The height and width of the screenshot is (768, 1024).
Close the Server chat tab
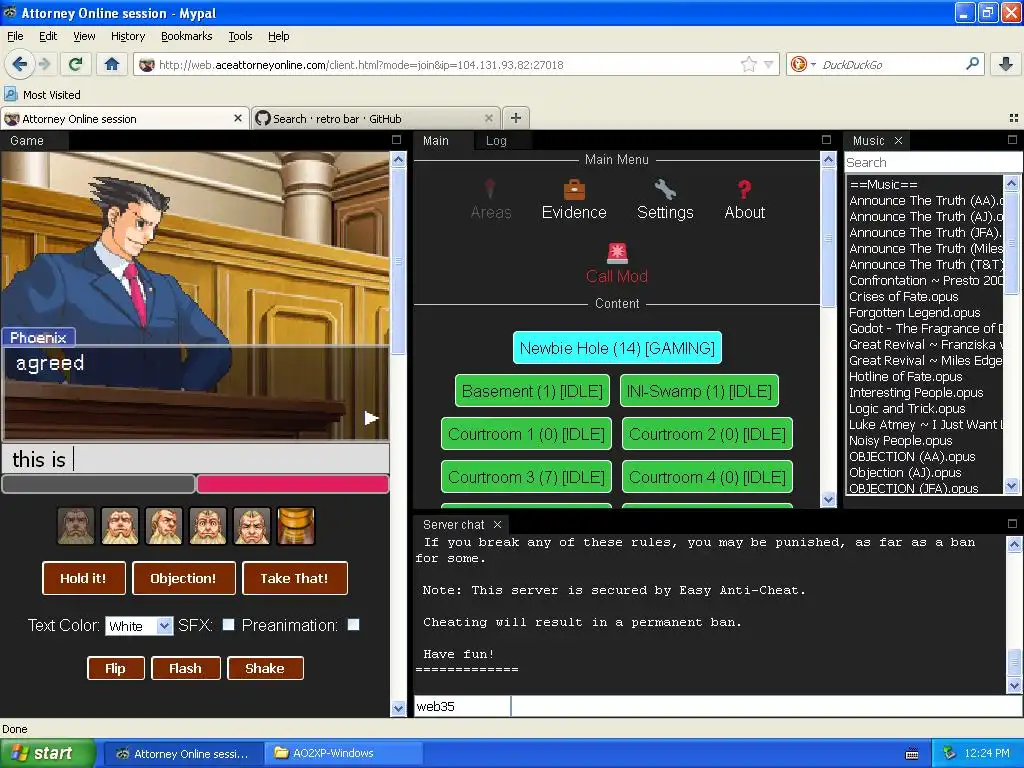pyautogui.click(x=498, y=524)
